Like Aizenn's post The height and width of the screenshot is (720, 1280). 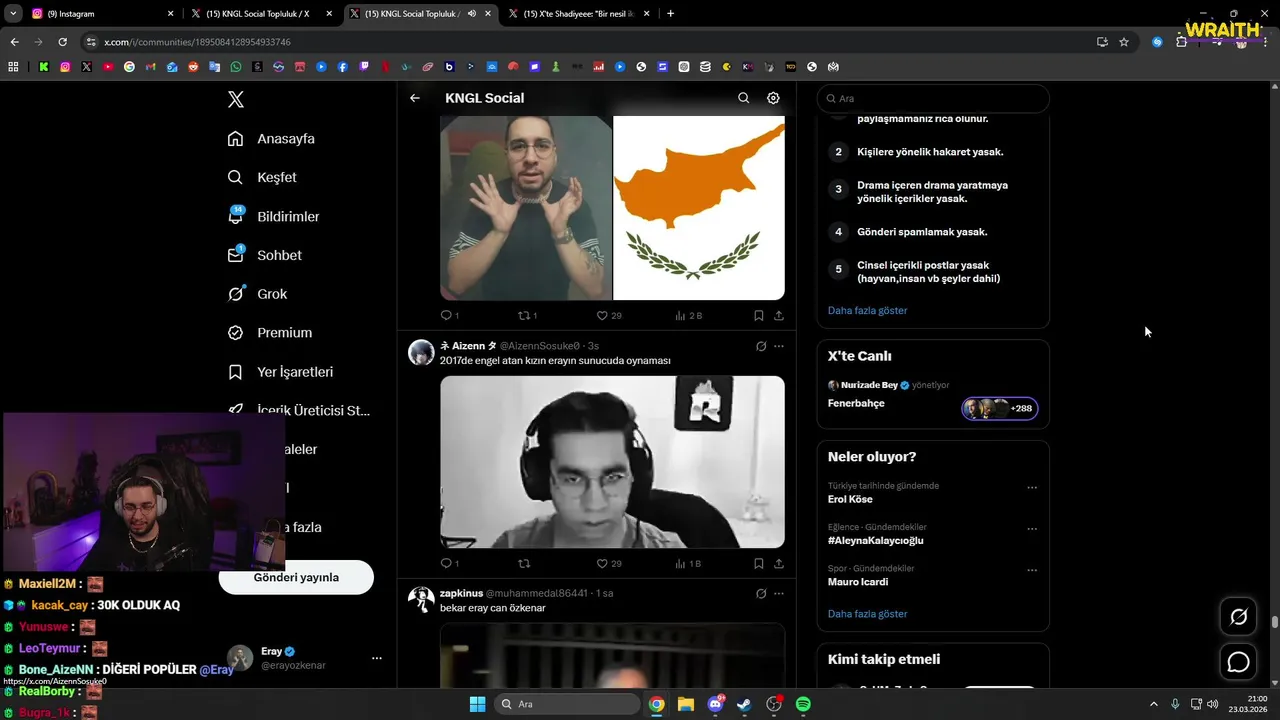click(608, 564)
